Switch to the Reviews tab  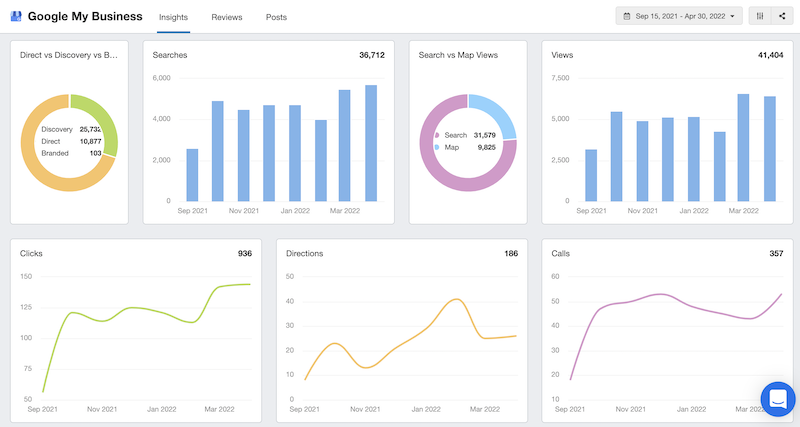(x=227, y=17)
